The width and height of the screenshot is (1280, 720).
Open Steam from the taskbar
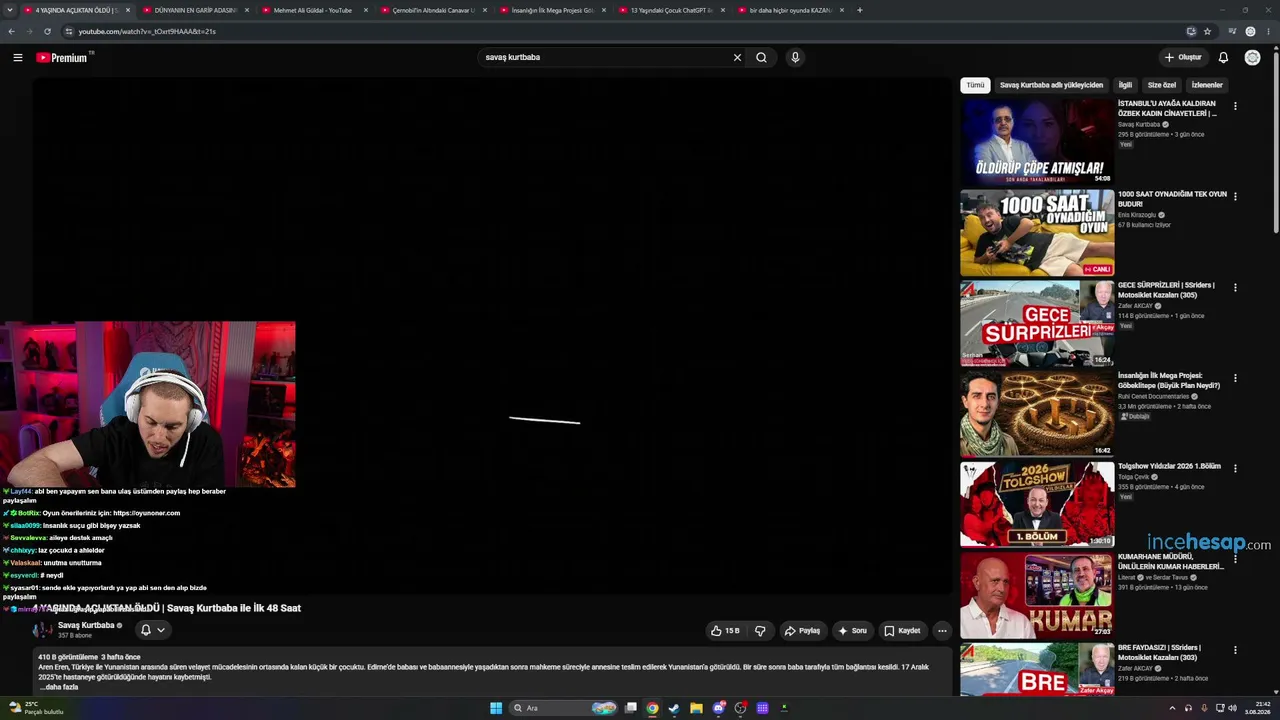click(x=674, y=708)
